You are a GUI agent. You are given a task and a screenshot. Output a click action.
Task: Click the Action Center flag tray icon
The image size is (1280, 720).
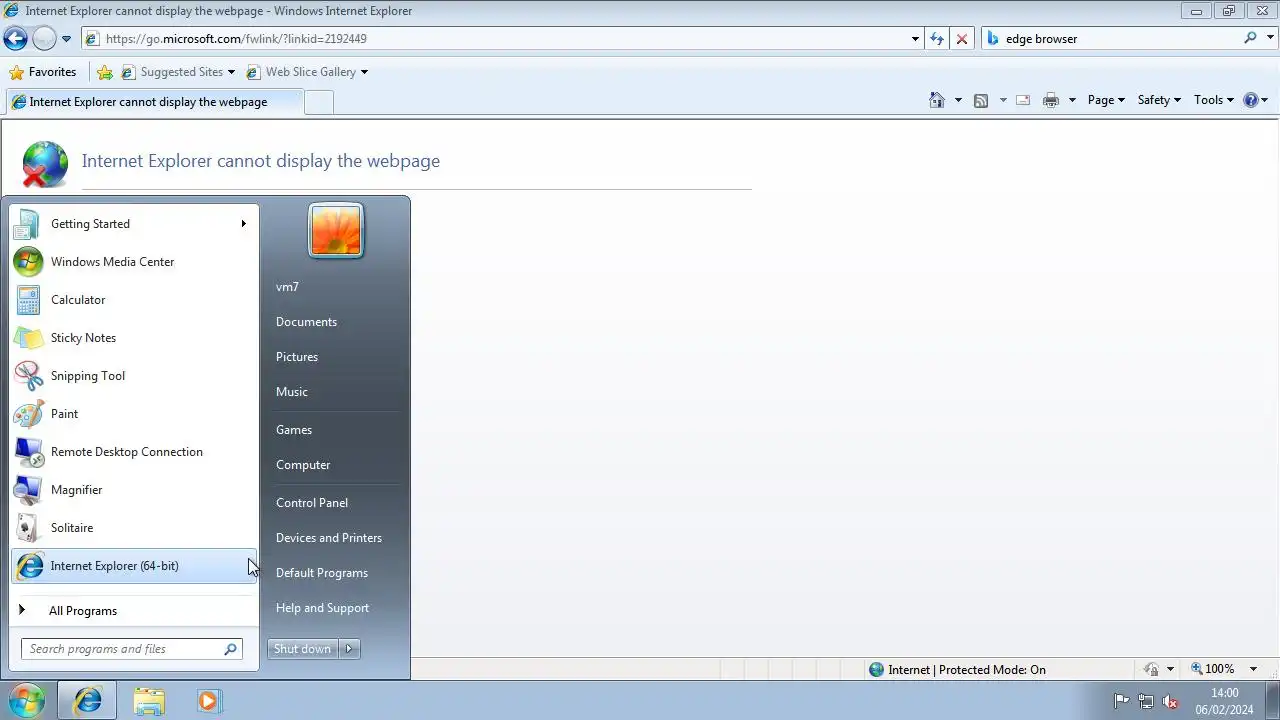(1122, 701)
